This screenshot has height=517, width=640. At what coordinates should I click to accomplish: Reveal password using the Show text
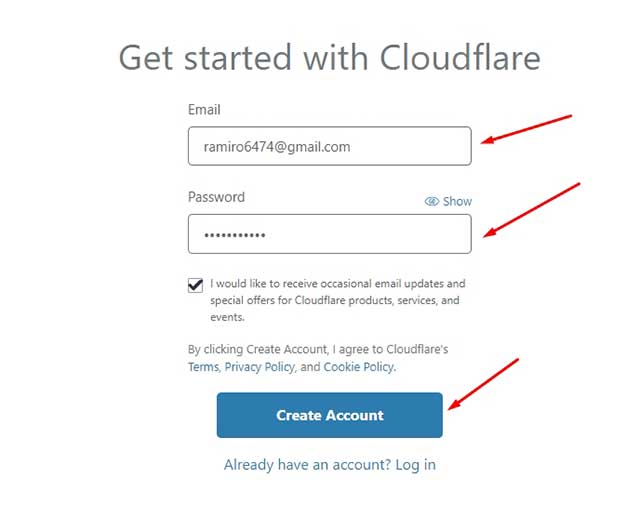(457, 201)
